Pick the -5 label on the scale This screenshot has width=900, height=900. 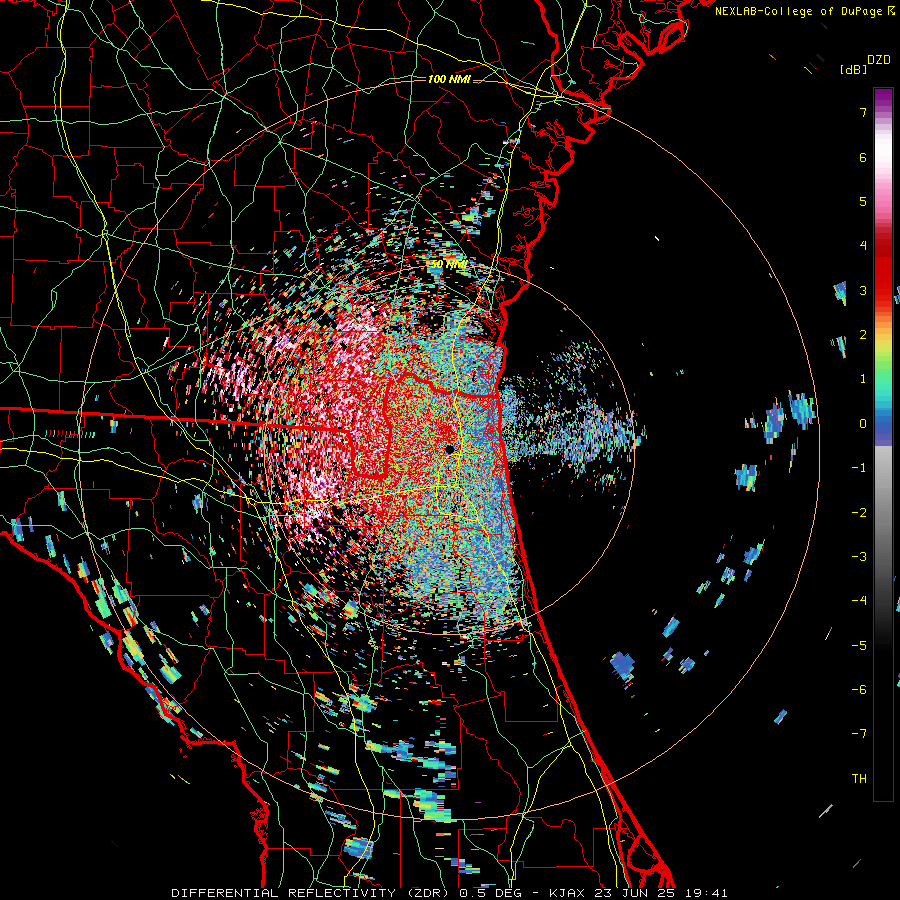click(x=859, y=646)
